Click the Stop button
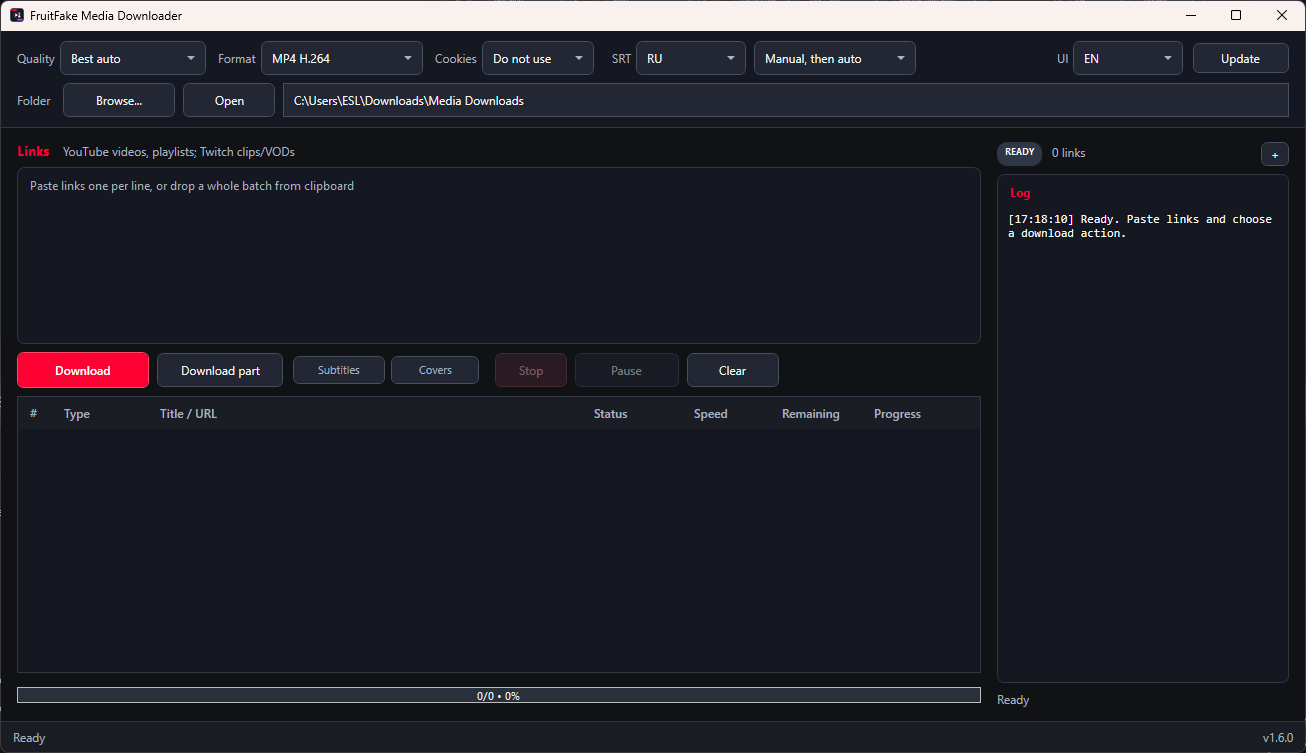Screen dimensions: 1306x753 pos(531,370)
